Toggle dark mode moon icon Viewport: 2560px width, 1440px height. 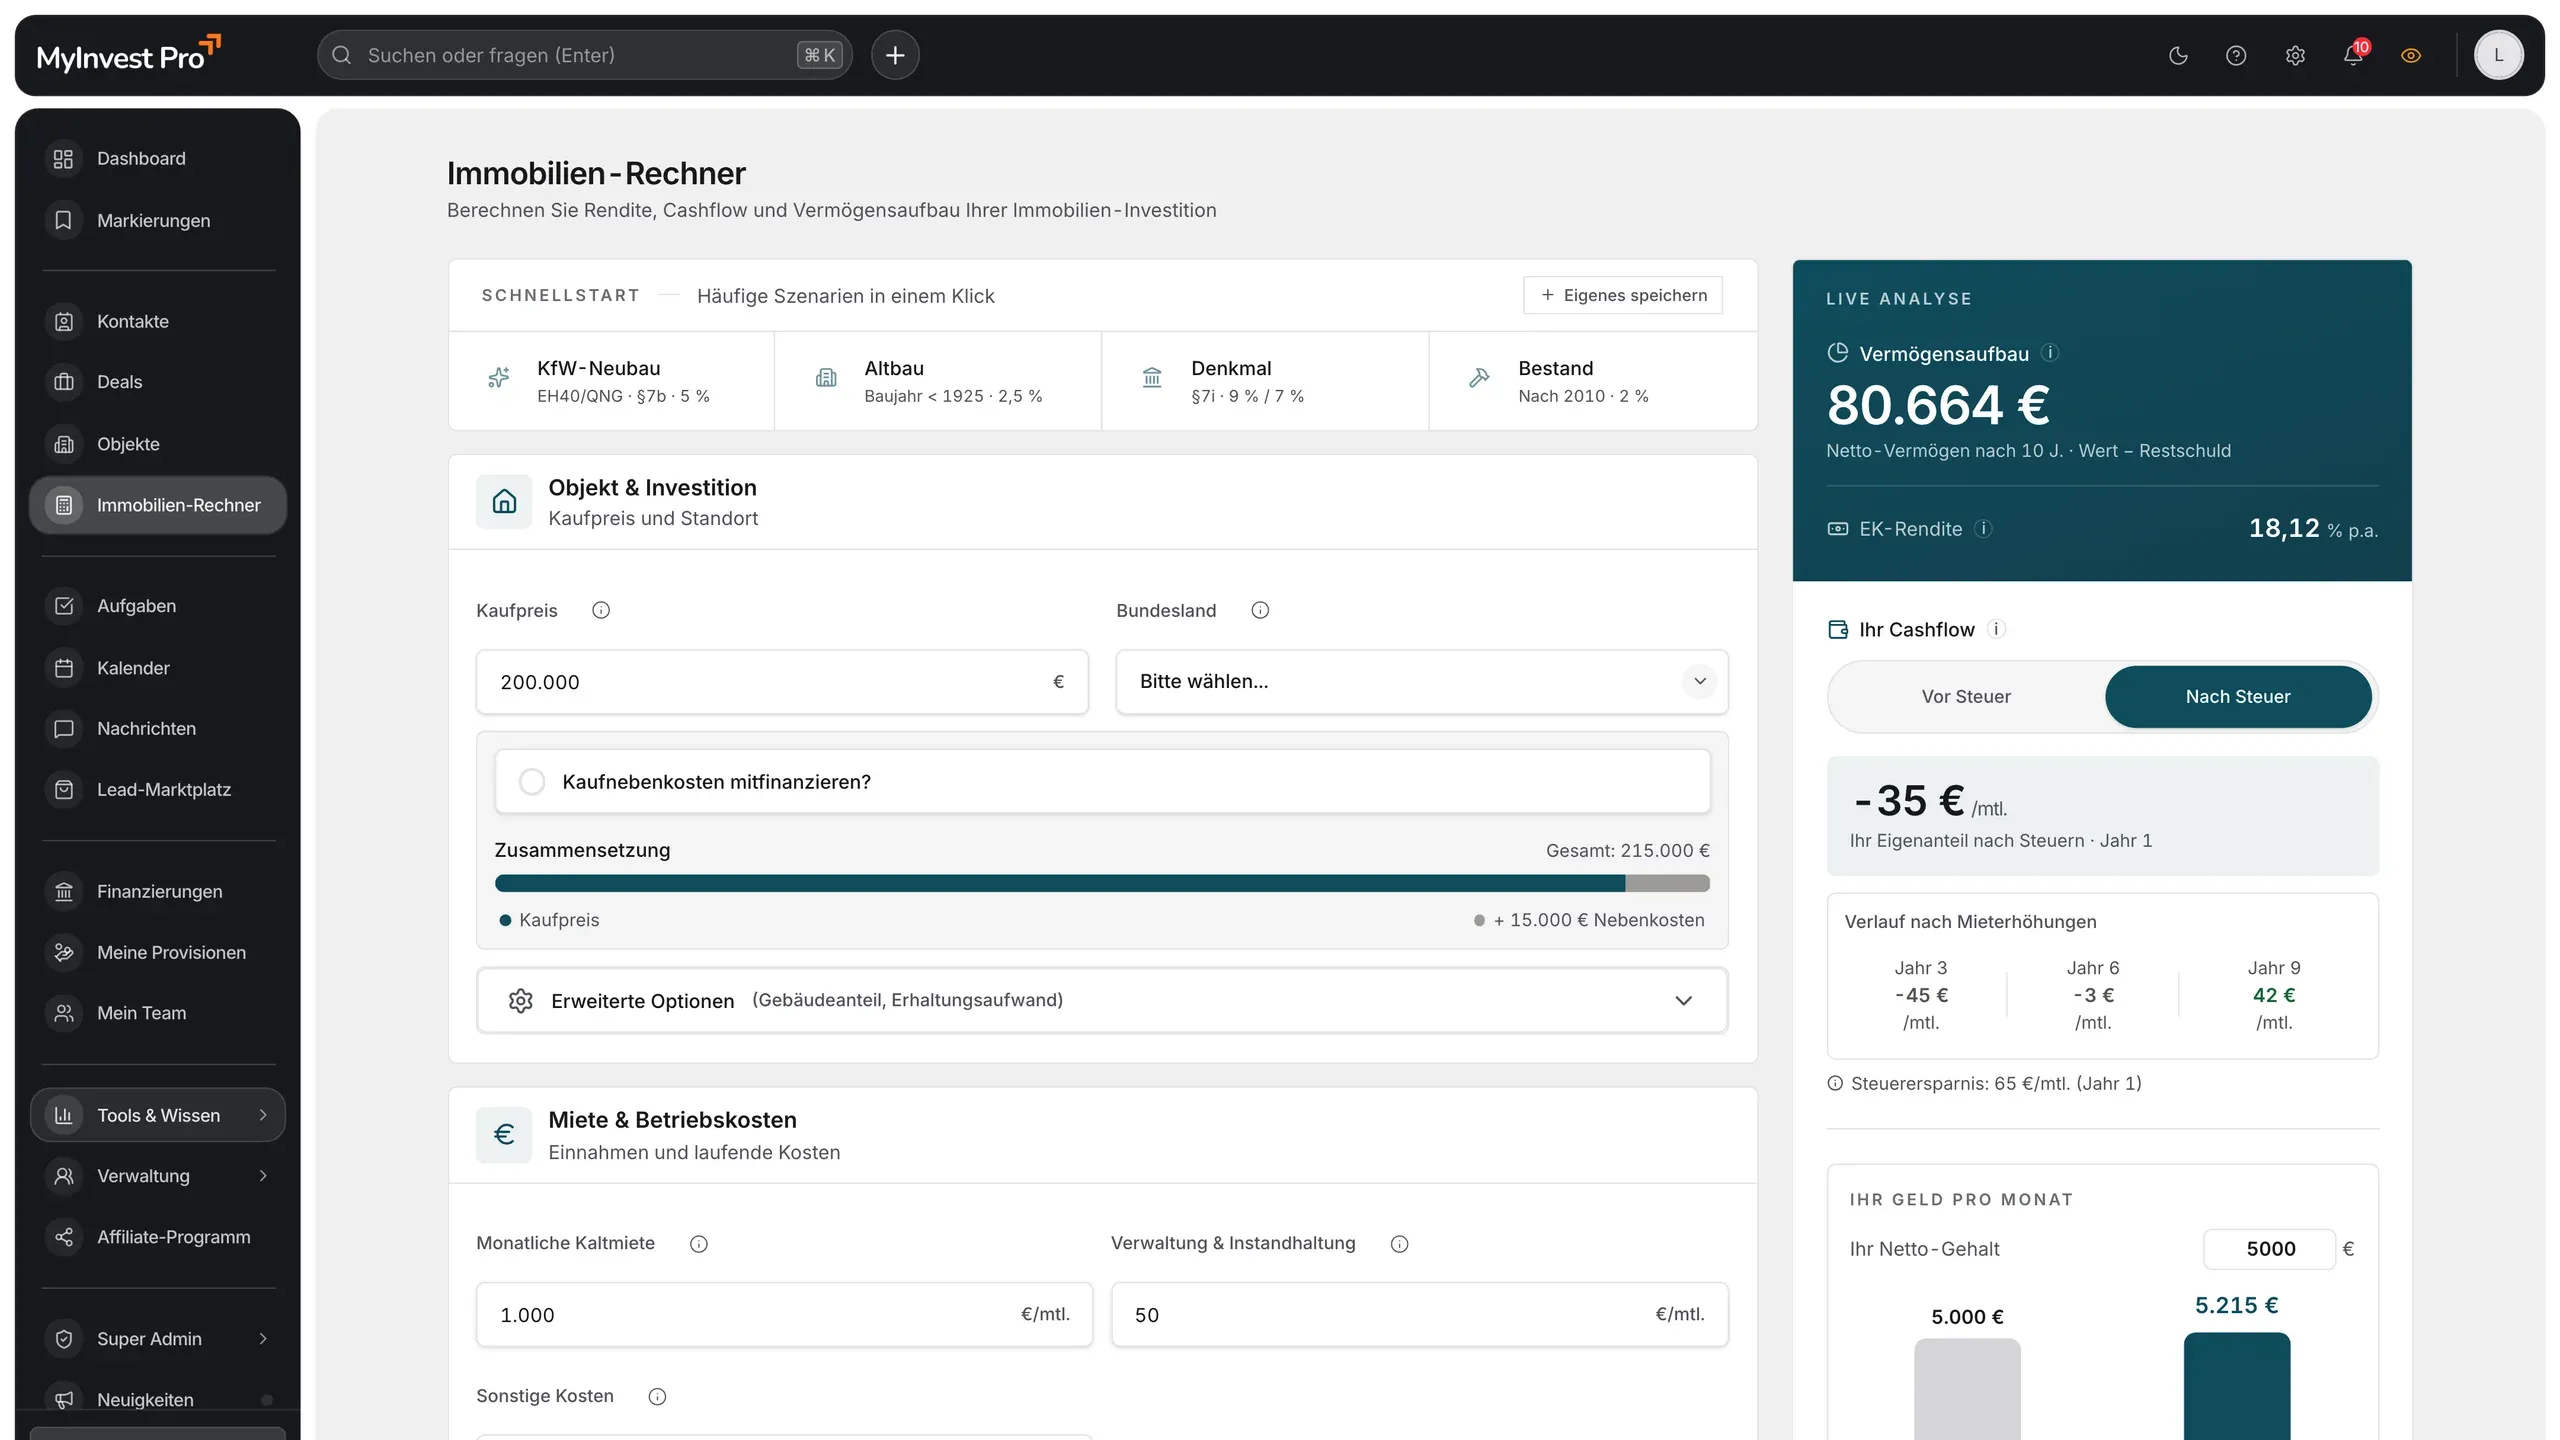[2178, 56]
